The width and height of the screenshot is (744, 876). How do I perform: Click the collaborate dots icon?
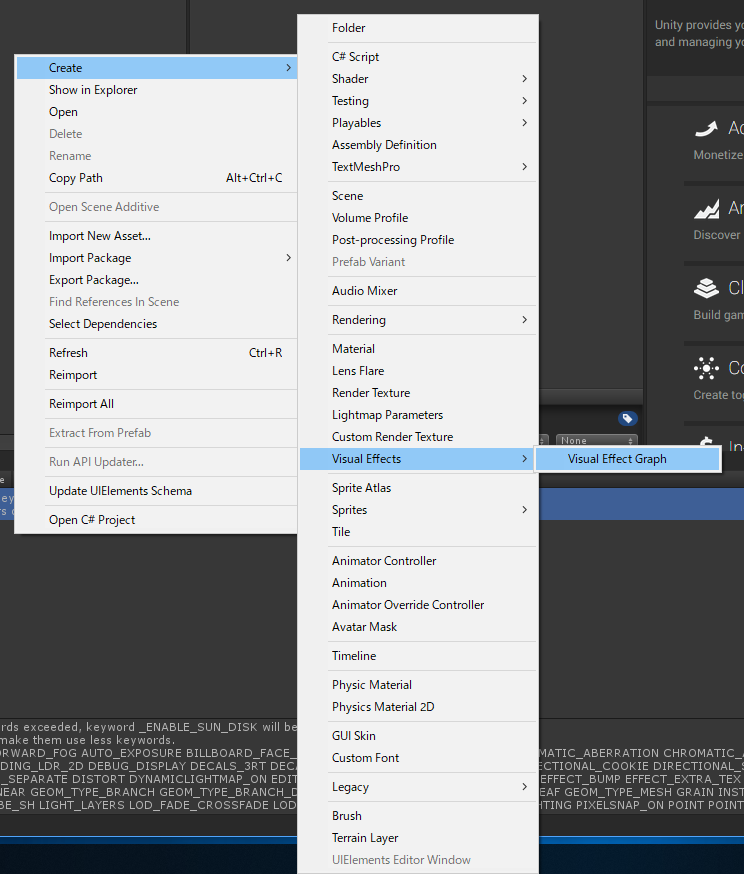[x=707, y=368]
